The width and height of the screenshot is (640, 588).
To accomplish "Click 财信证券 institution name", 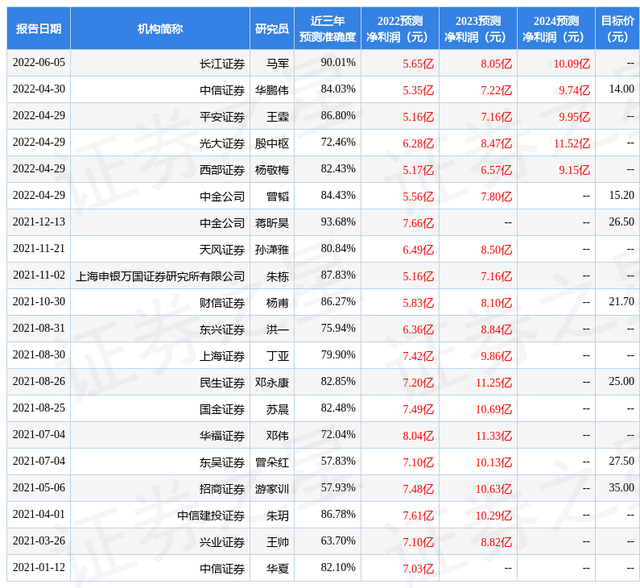I will (x=222, y=303).
